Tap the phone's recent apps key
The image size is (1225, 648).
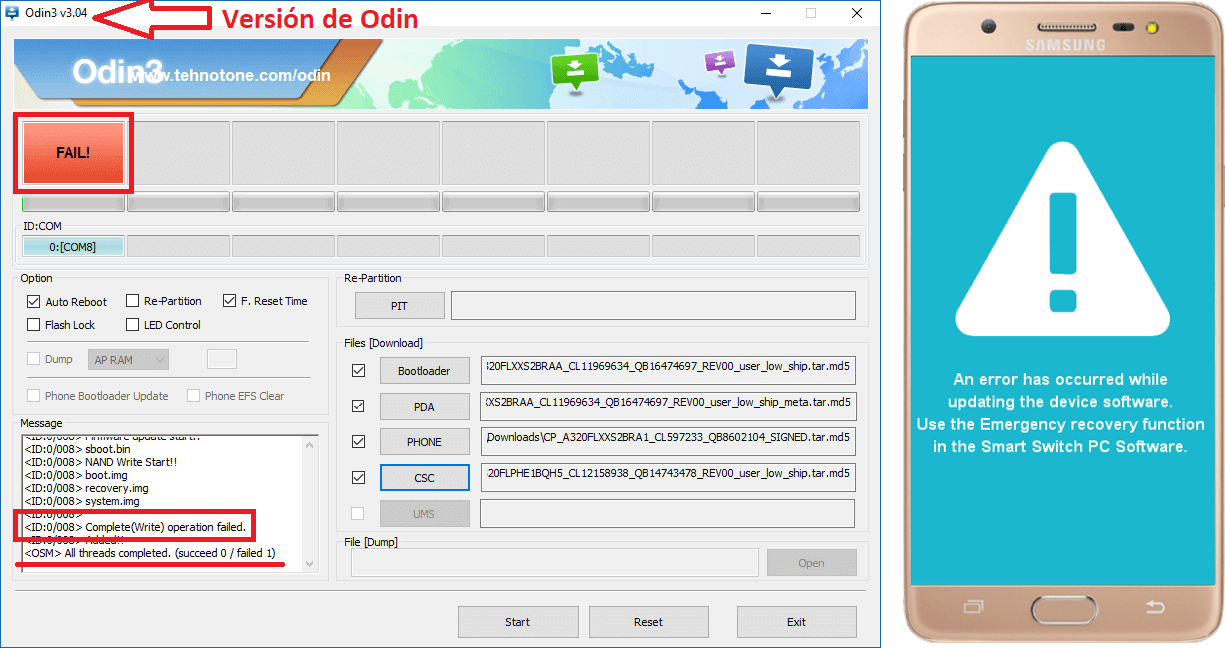click(972, 606)
